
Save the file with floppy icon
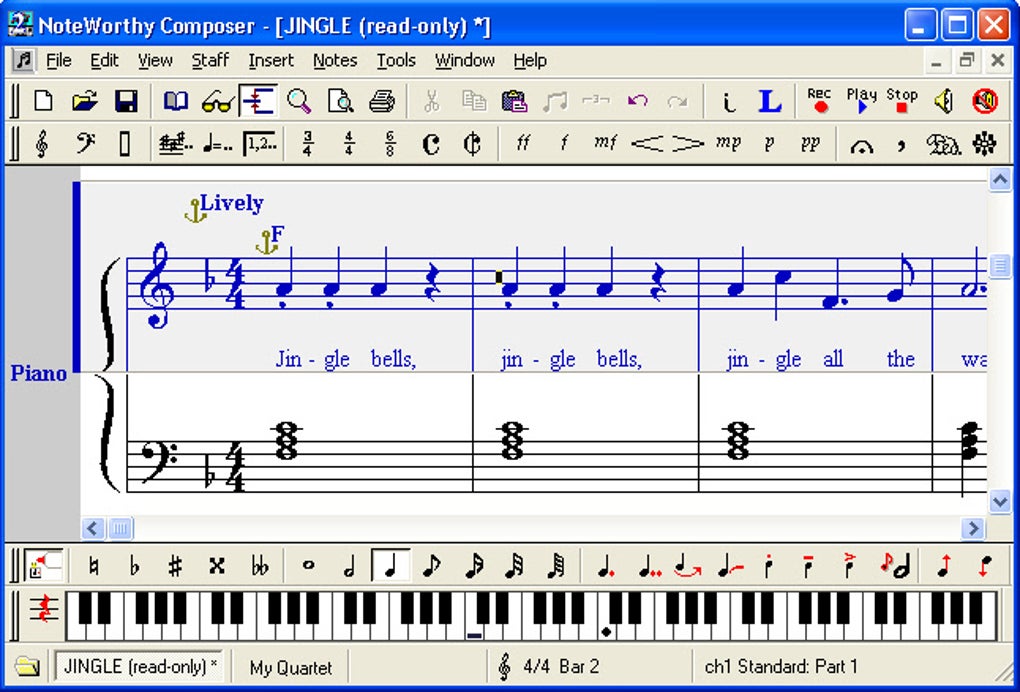(x=126, y=101)
